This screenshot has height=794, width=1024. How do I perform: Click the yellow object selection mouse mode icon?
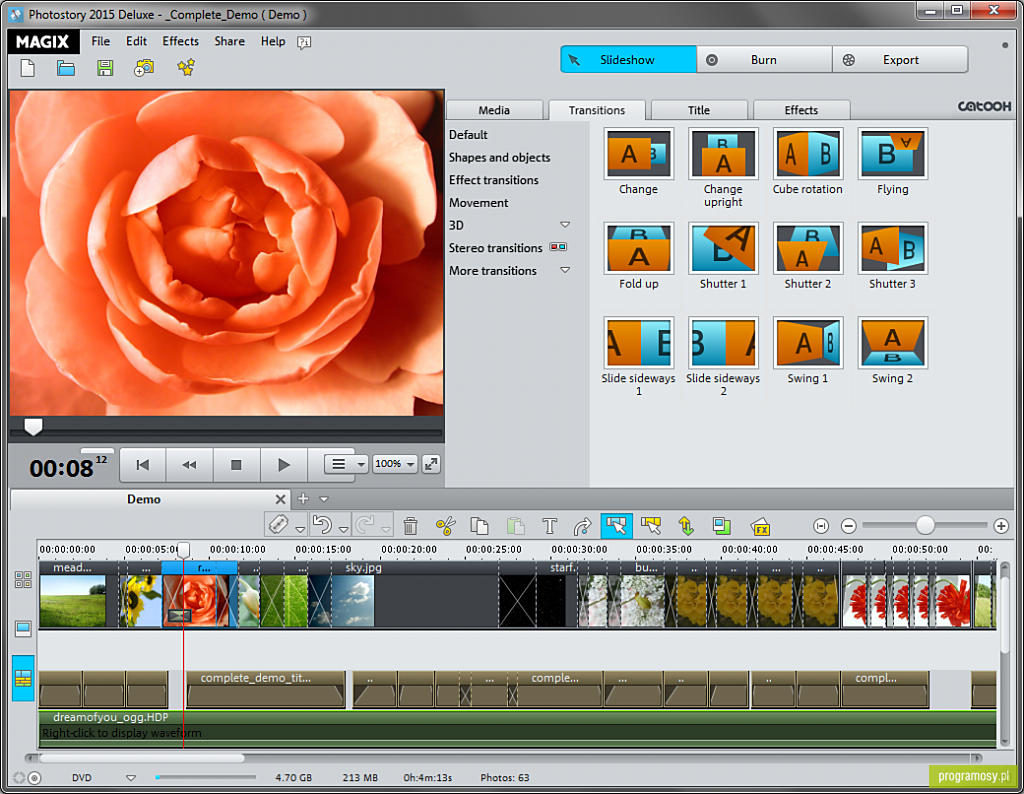point(651,526)
